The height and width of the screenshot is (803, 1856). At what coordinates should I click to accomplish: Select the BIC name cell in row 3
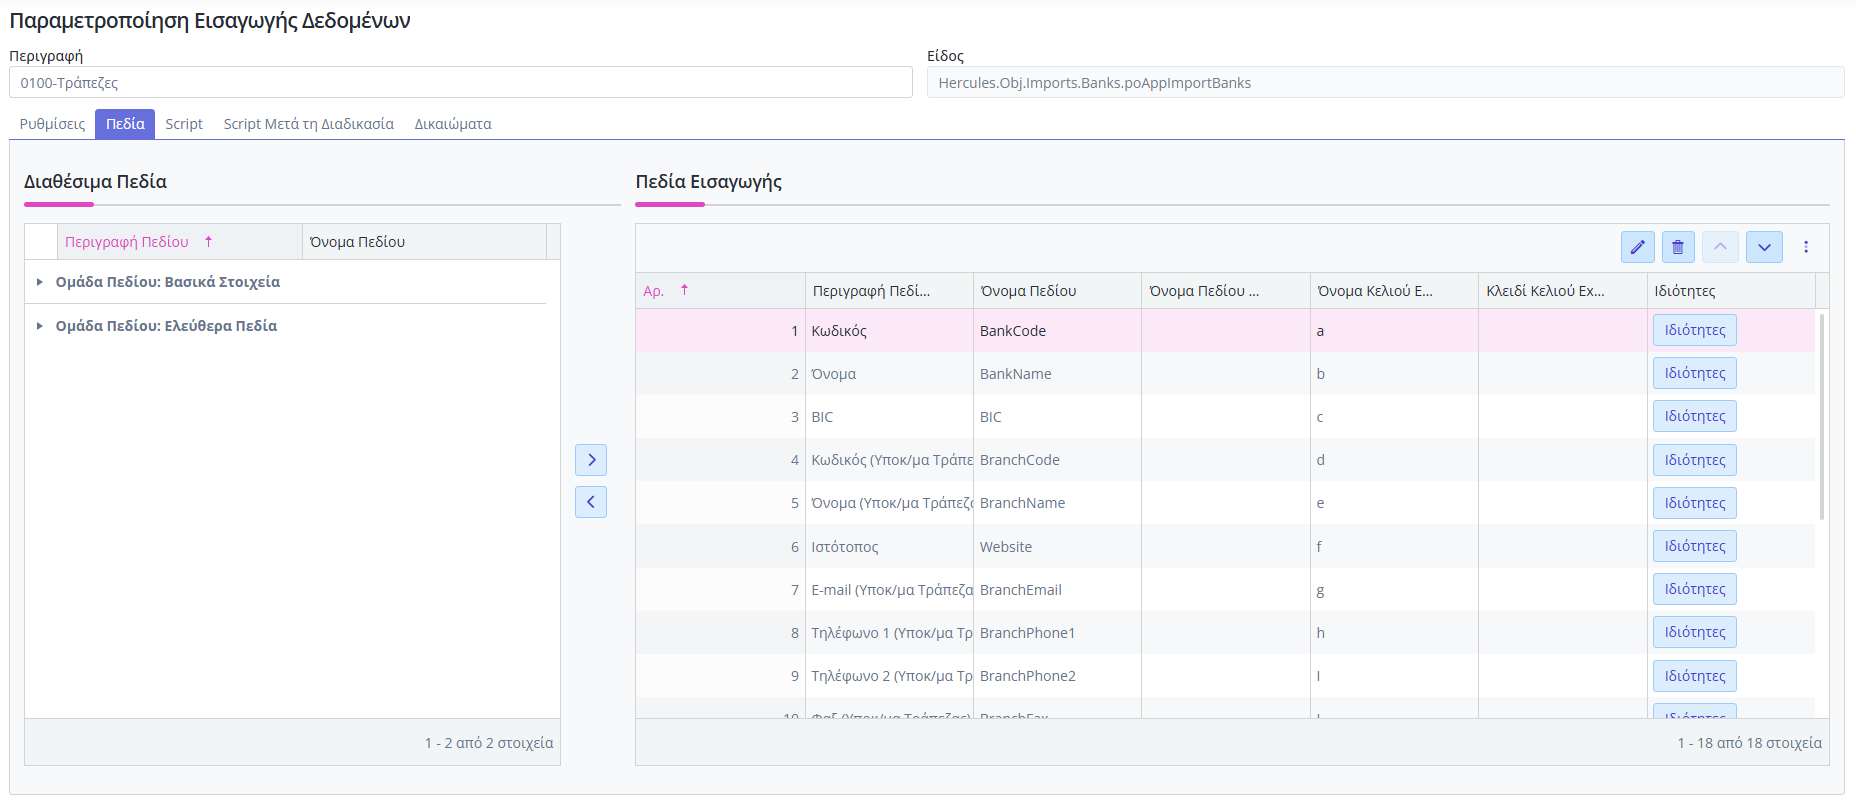point(1057,417)
